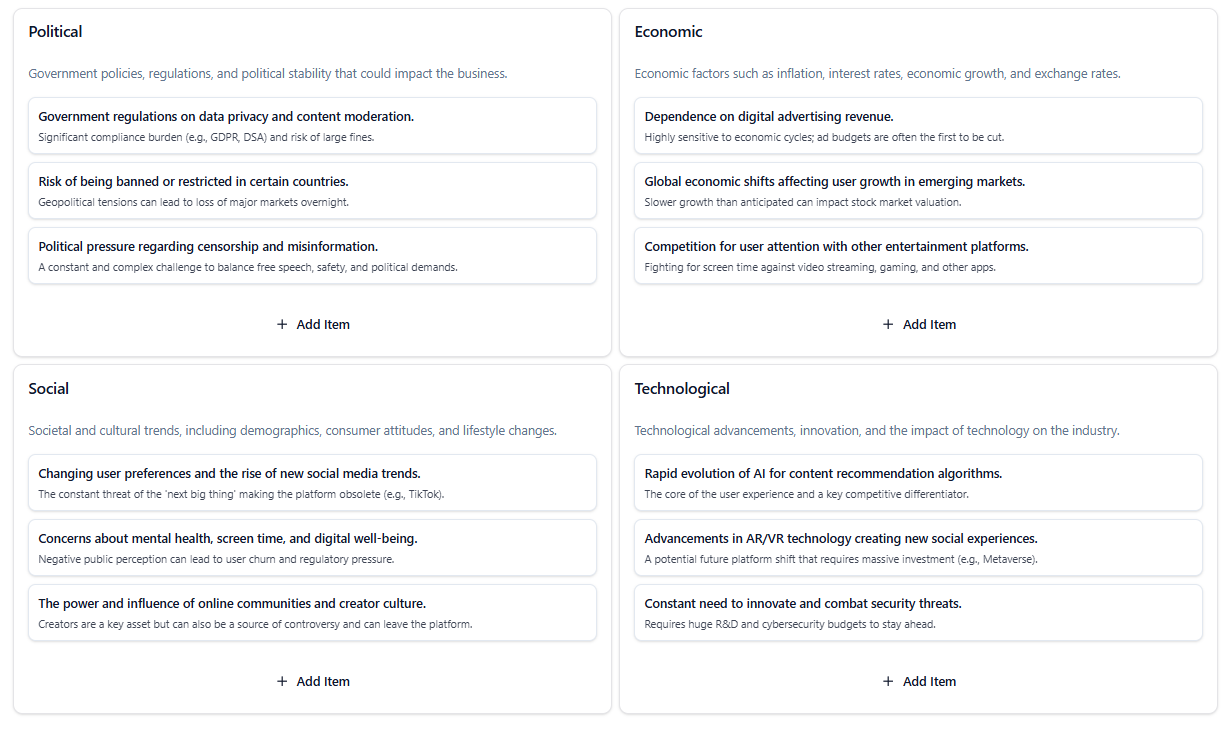
Task: Click the plus icon in Technological section
Action: point(888,682)
